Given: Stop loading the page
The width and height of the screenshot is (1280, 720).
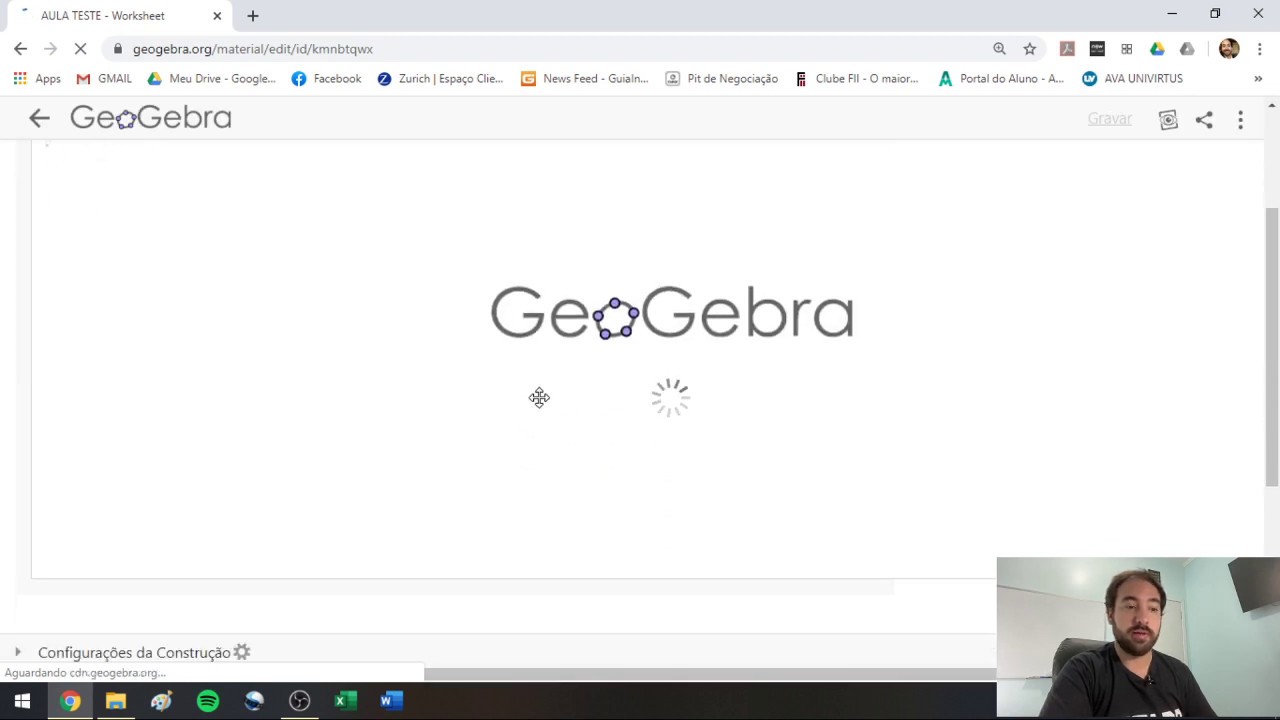Looking at the screenshot, I should [82, 48].
